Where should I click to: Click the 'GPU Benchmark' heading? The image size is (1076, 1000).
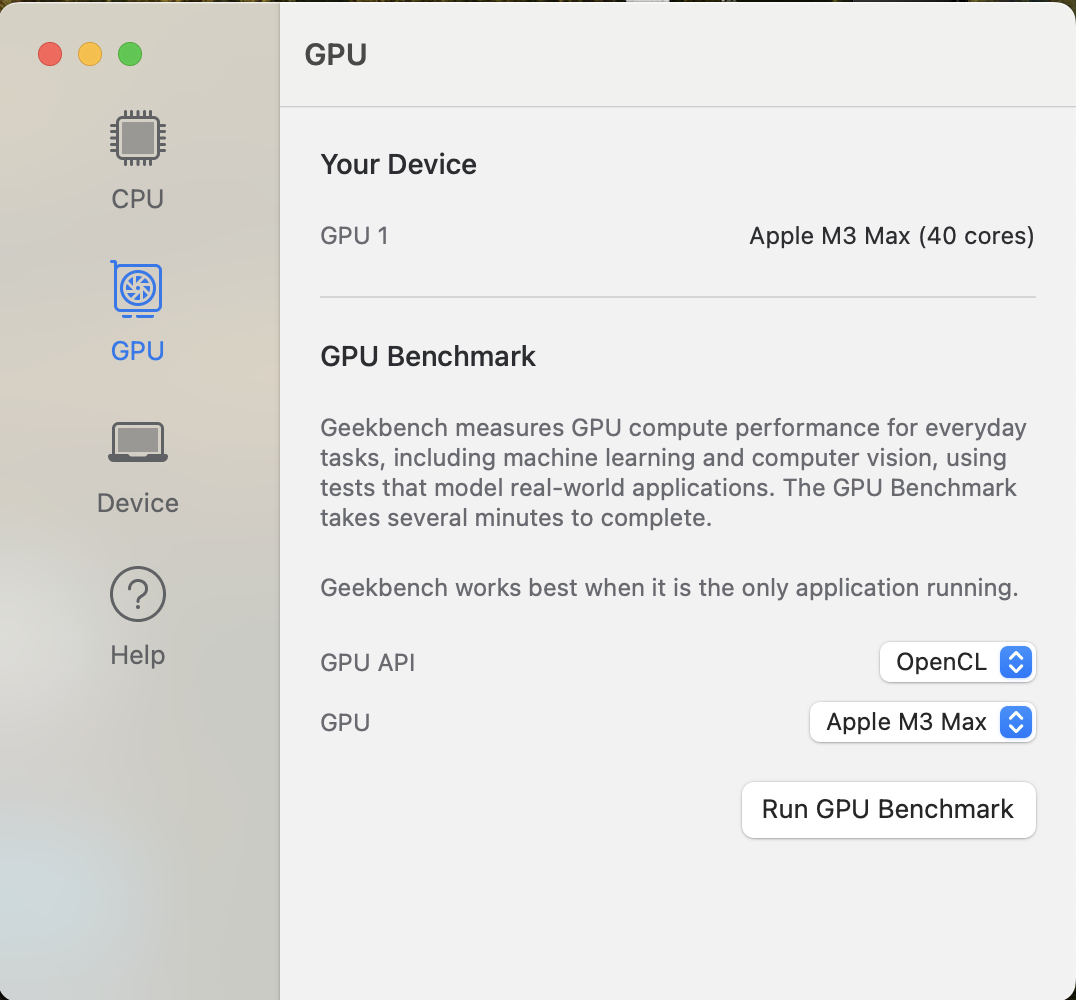coord(428,357)
